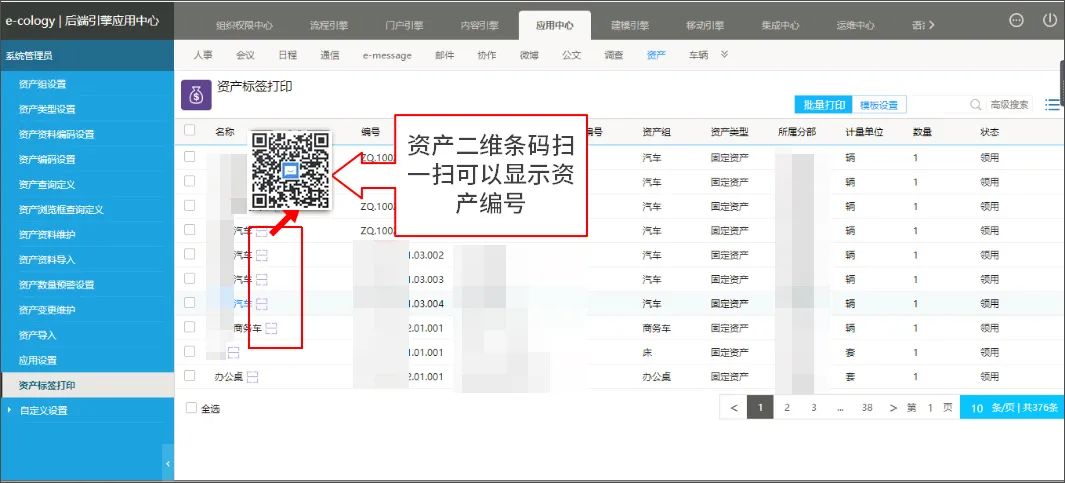Show QR code icon for asset 1.03.004

pos(263,304)
